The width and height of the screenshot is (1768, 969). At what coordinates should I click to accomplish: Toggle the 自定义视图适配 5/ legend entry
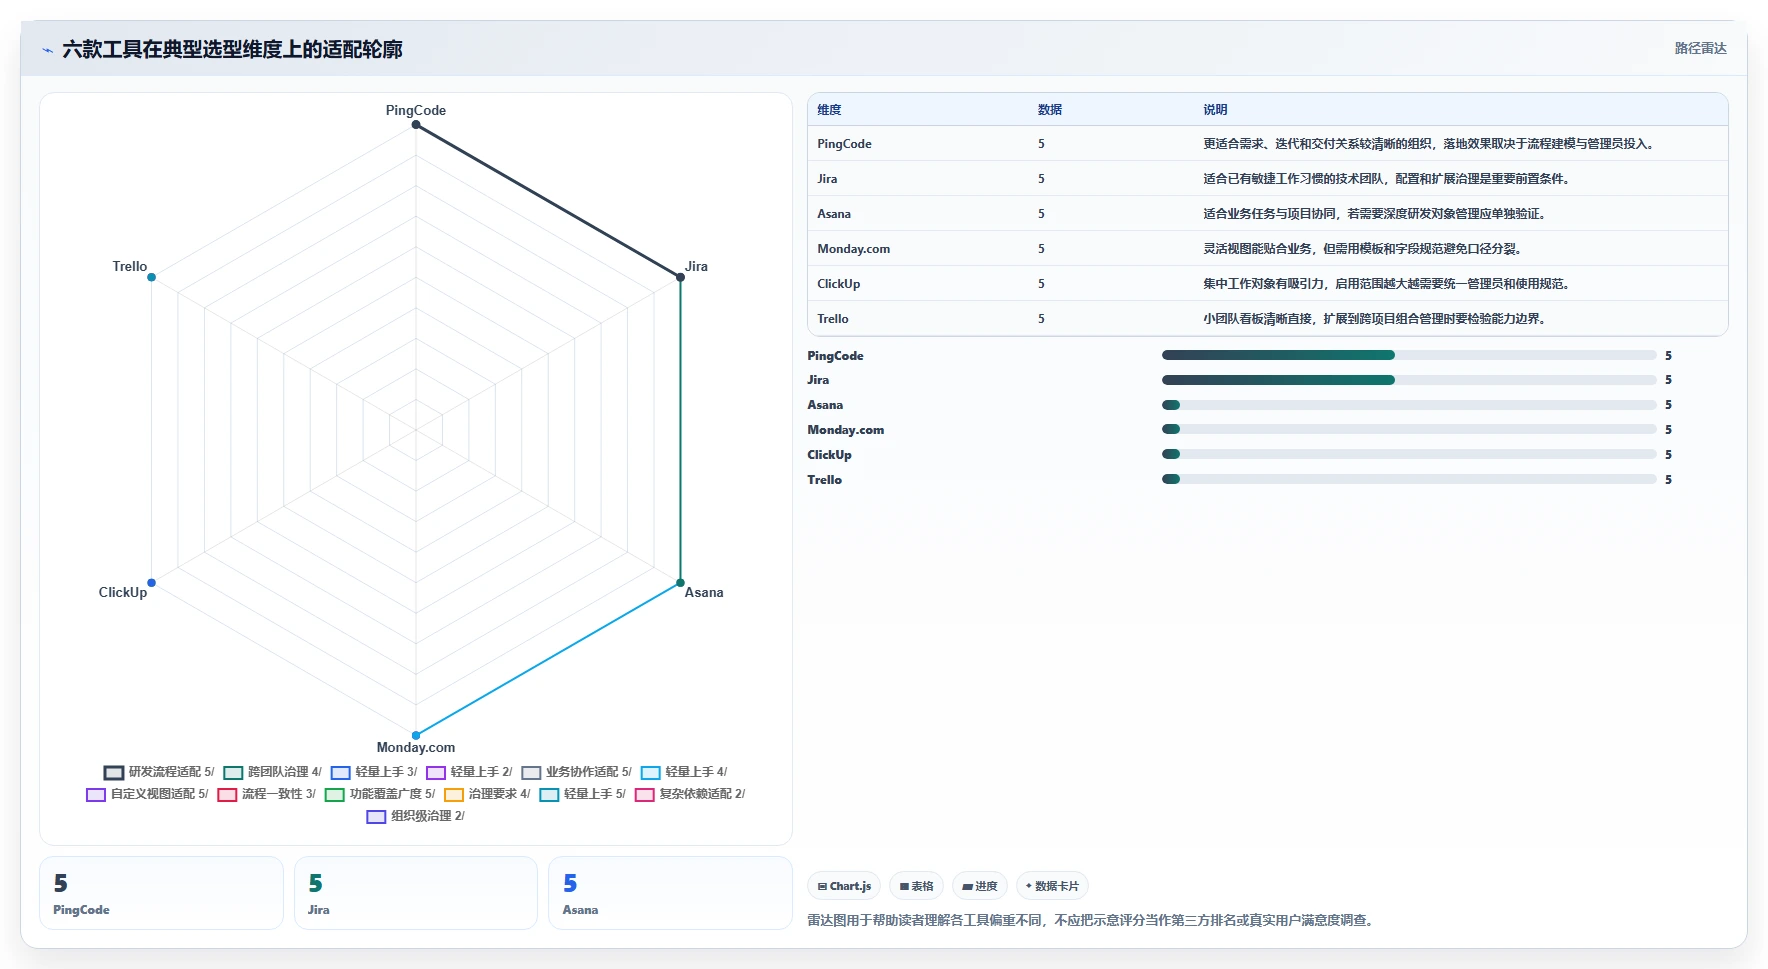147,794
